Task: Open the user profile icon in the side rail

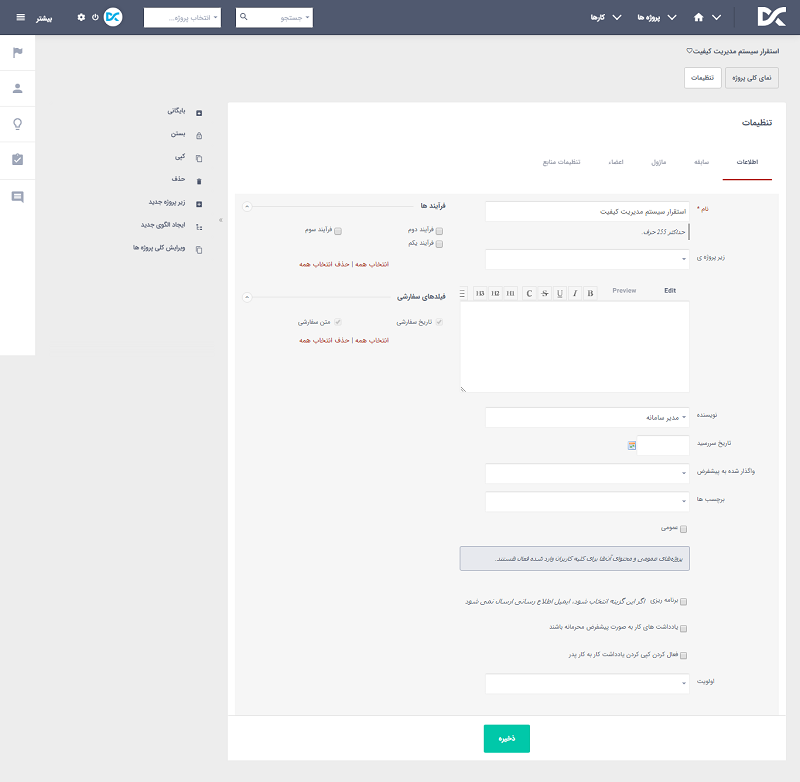Action: 17,88
